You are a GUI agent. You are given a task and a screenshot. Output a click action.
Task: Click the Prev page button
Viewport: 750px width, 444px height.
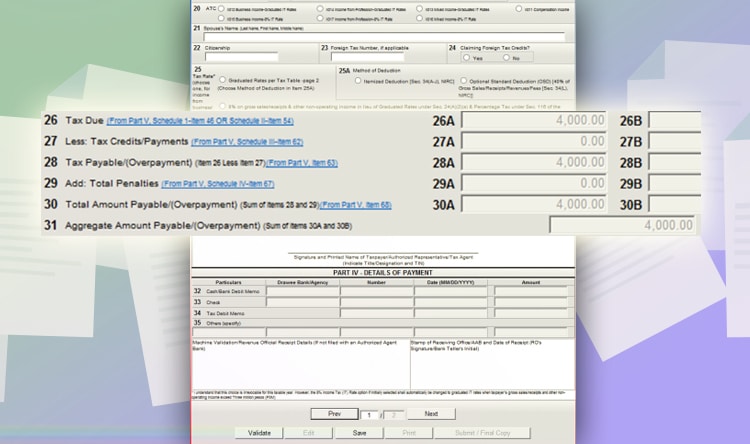[335, 414]
